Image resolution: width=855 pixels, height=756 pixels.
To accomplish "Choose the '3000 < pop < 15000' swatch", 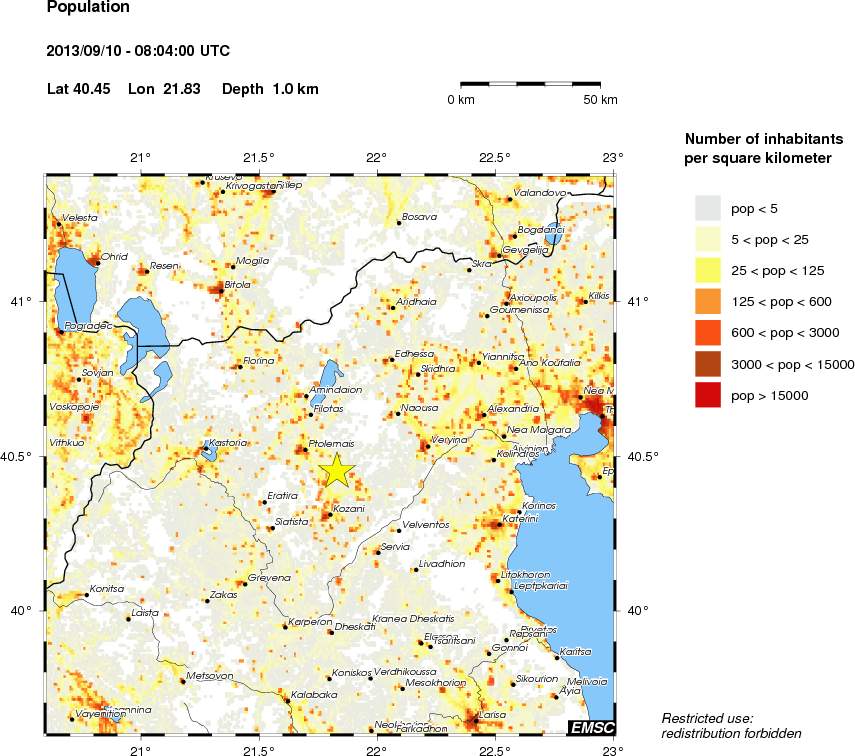I will pyautogui.click(x=708, y=364).
